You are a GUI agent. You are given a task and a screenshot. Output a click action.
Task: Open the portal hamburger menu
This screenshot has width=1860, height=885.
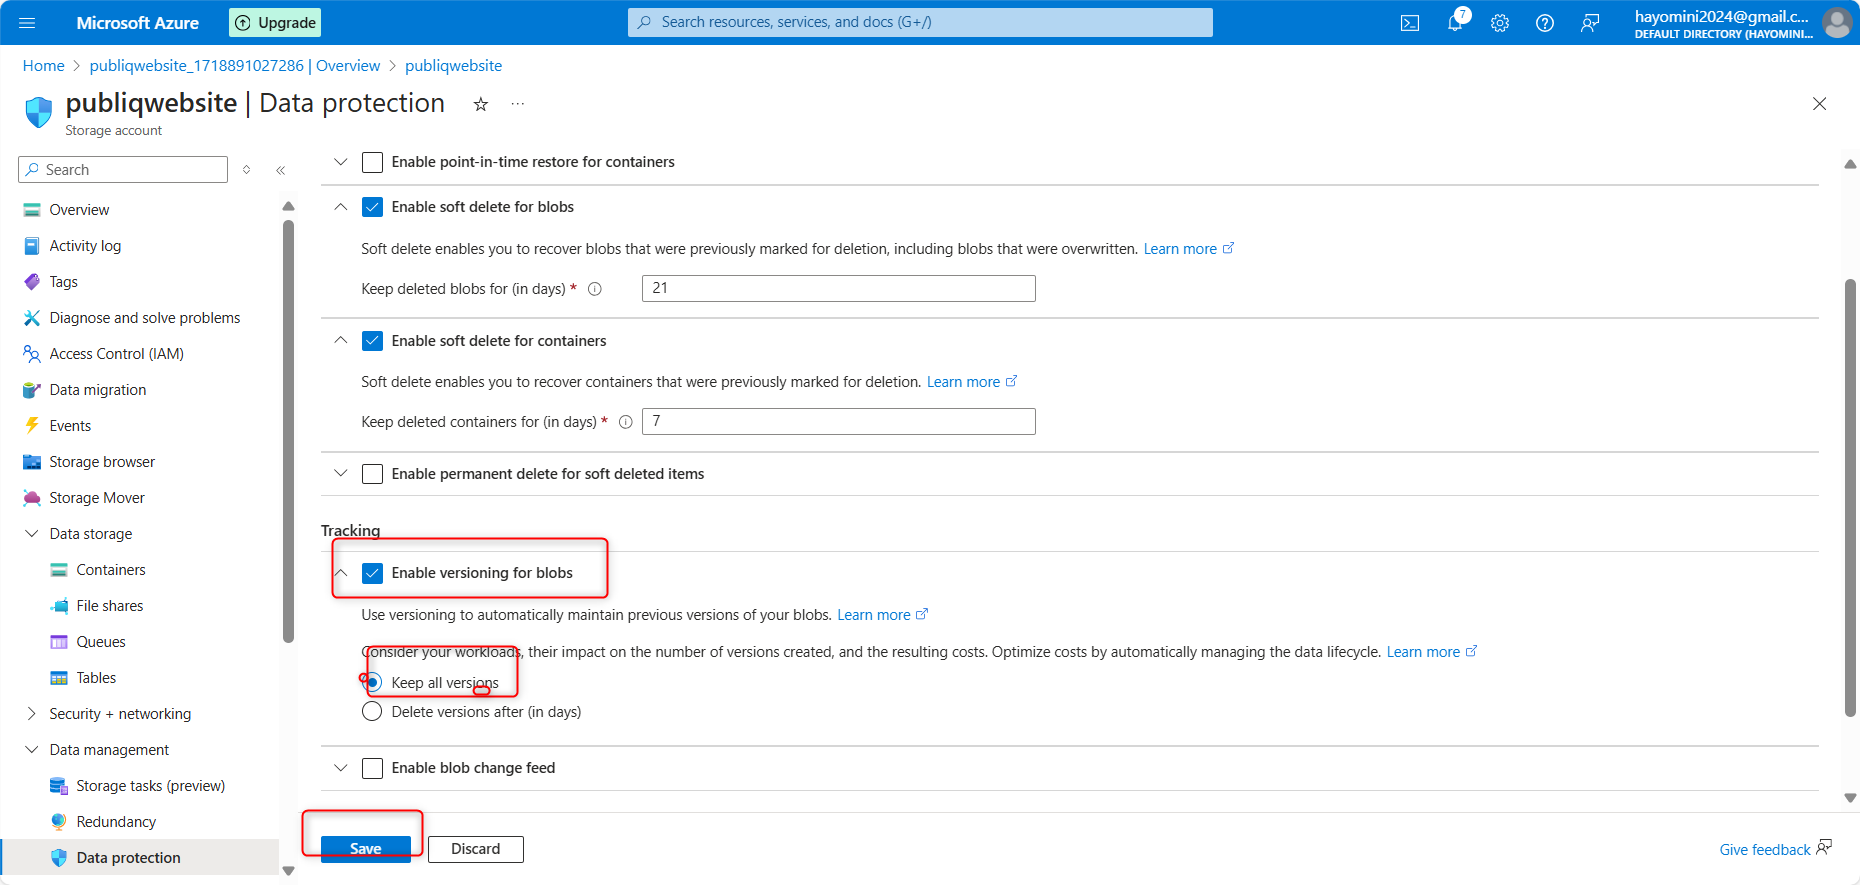(27, 23)
